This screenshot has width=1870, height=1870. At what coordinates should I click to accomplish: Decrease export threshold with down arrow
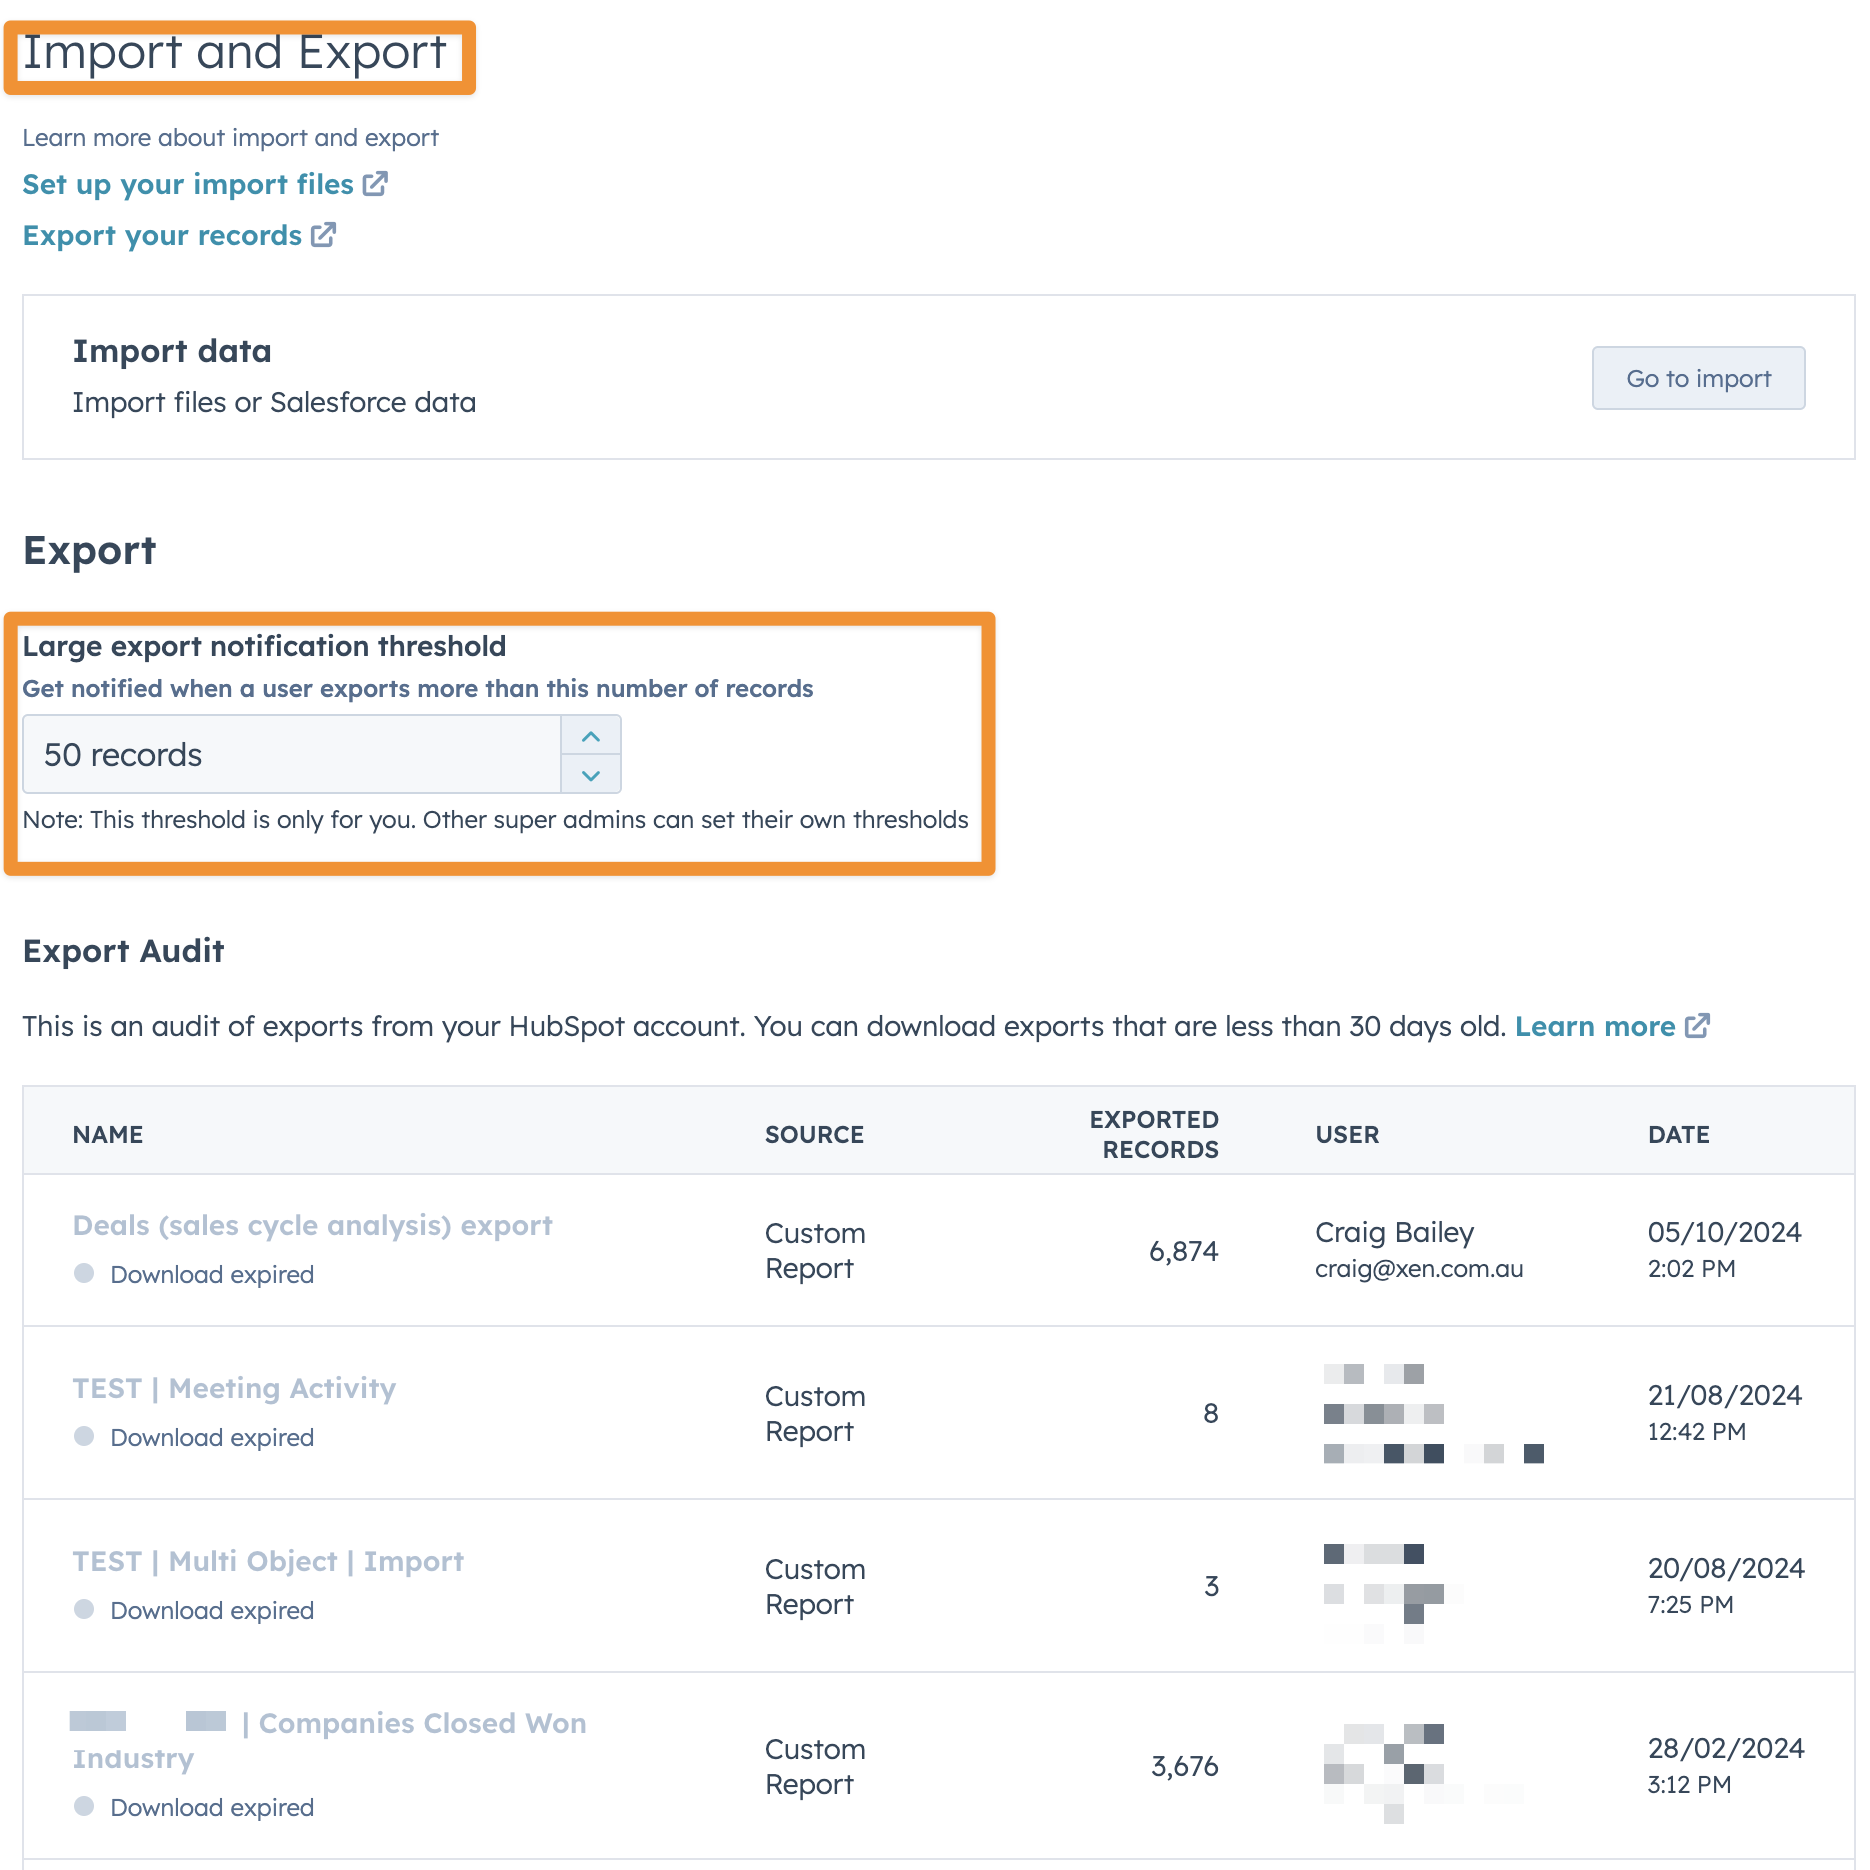click(591, 775)
